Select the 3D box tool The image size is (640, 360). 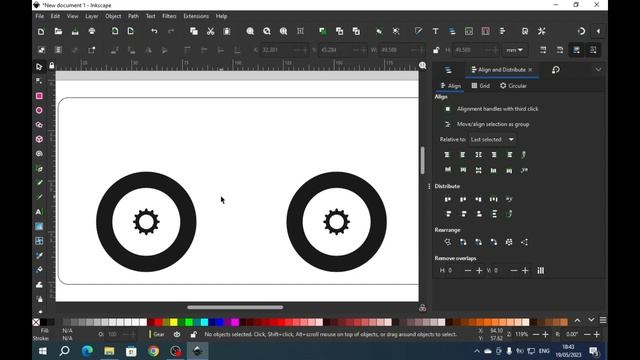[39, 139]
